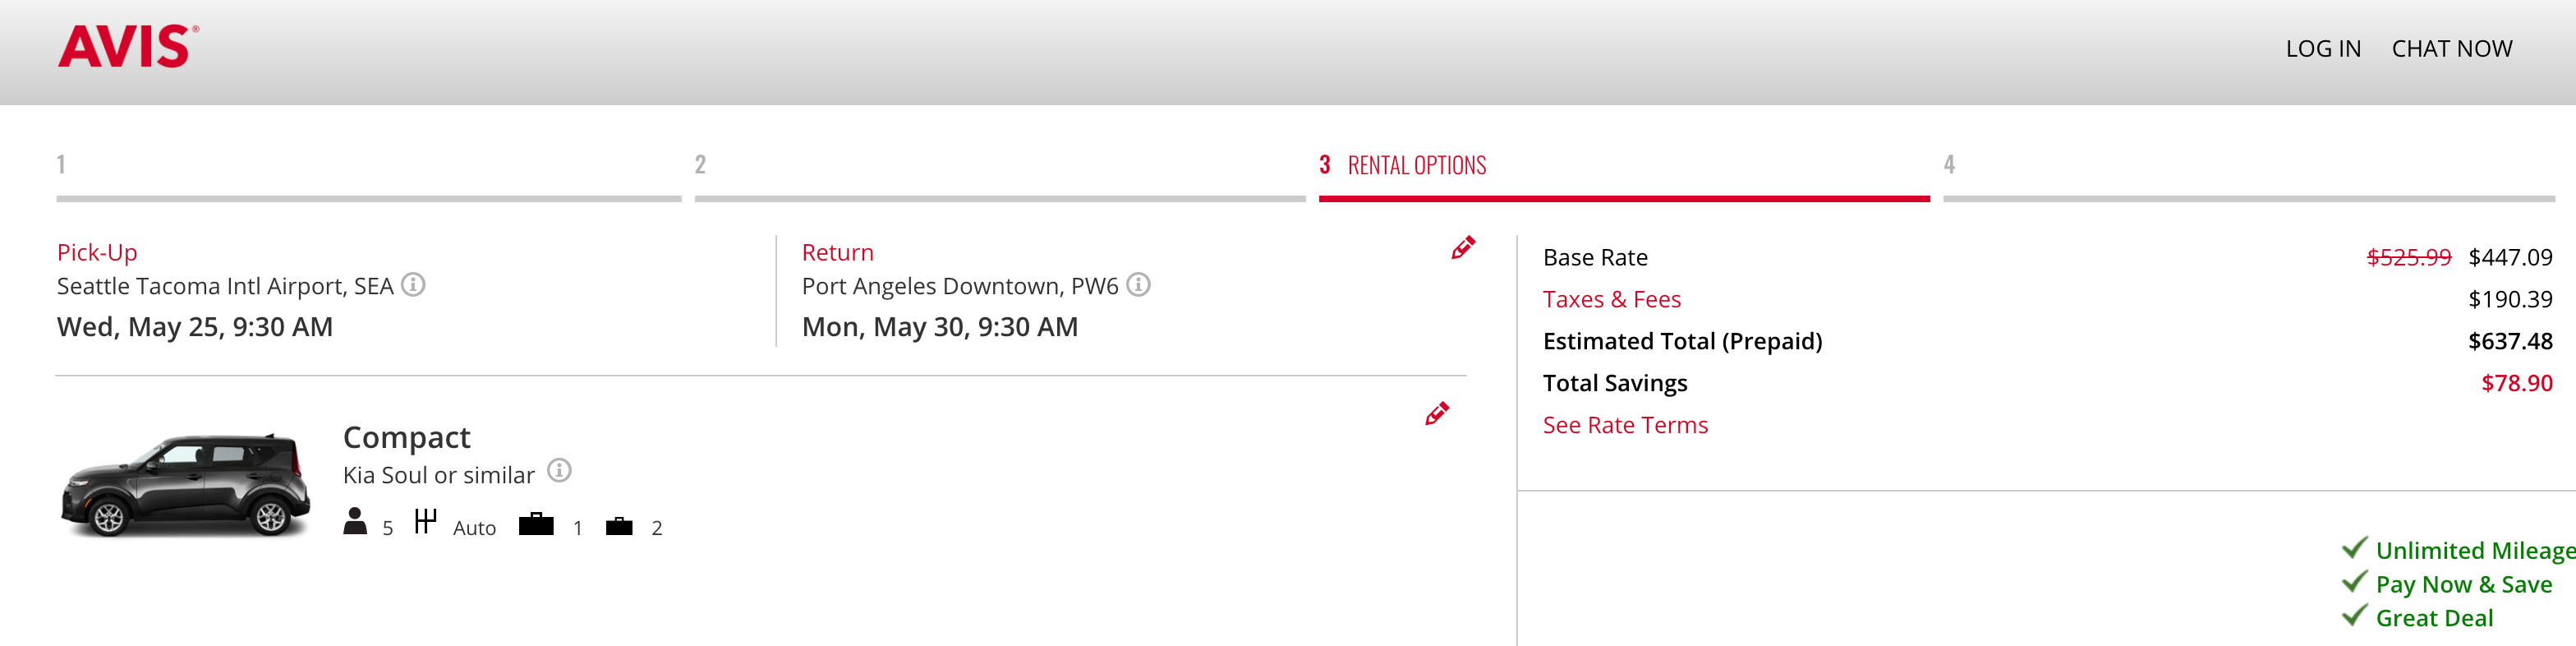Open step 2 of the booking flow
The width and height of the screenshot is (2576, 646).
699,165
